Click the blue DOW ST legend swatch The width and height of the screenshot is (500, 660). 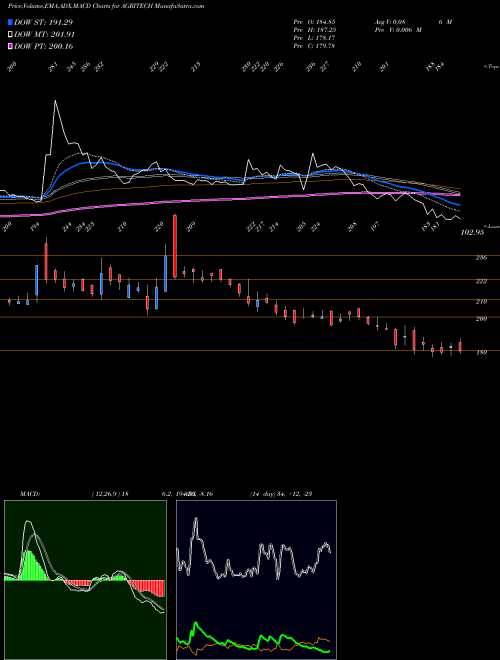click(10, 22)
